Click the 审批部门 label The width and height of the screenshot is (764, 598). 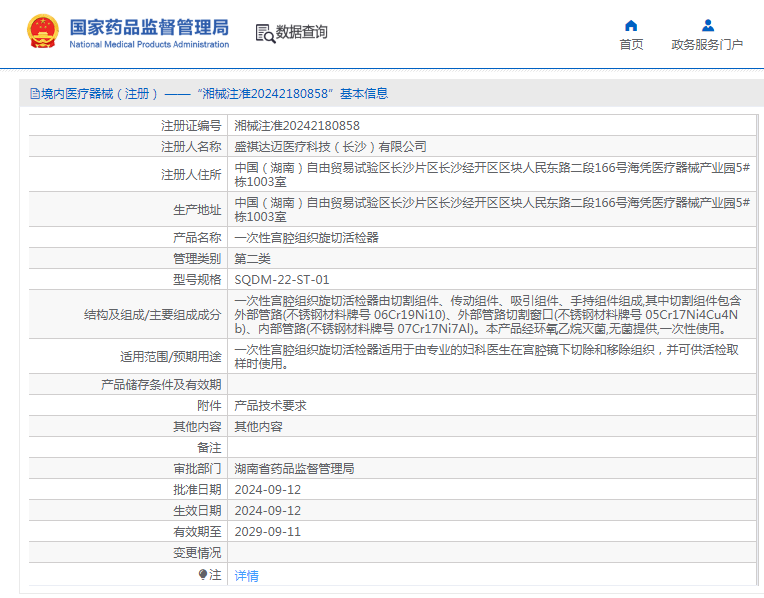coord(197,468)
